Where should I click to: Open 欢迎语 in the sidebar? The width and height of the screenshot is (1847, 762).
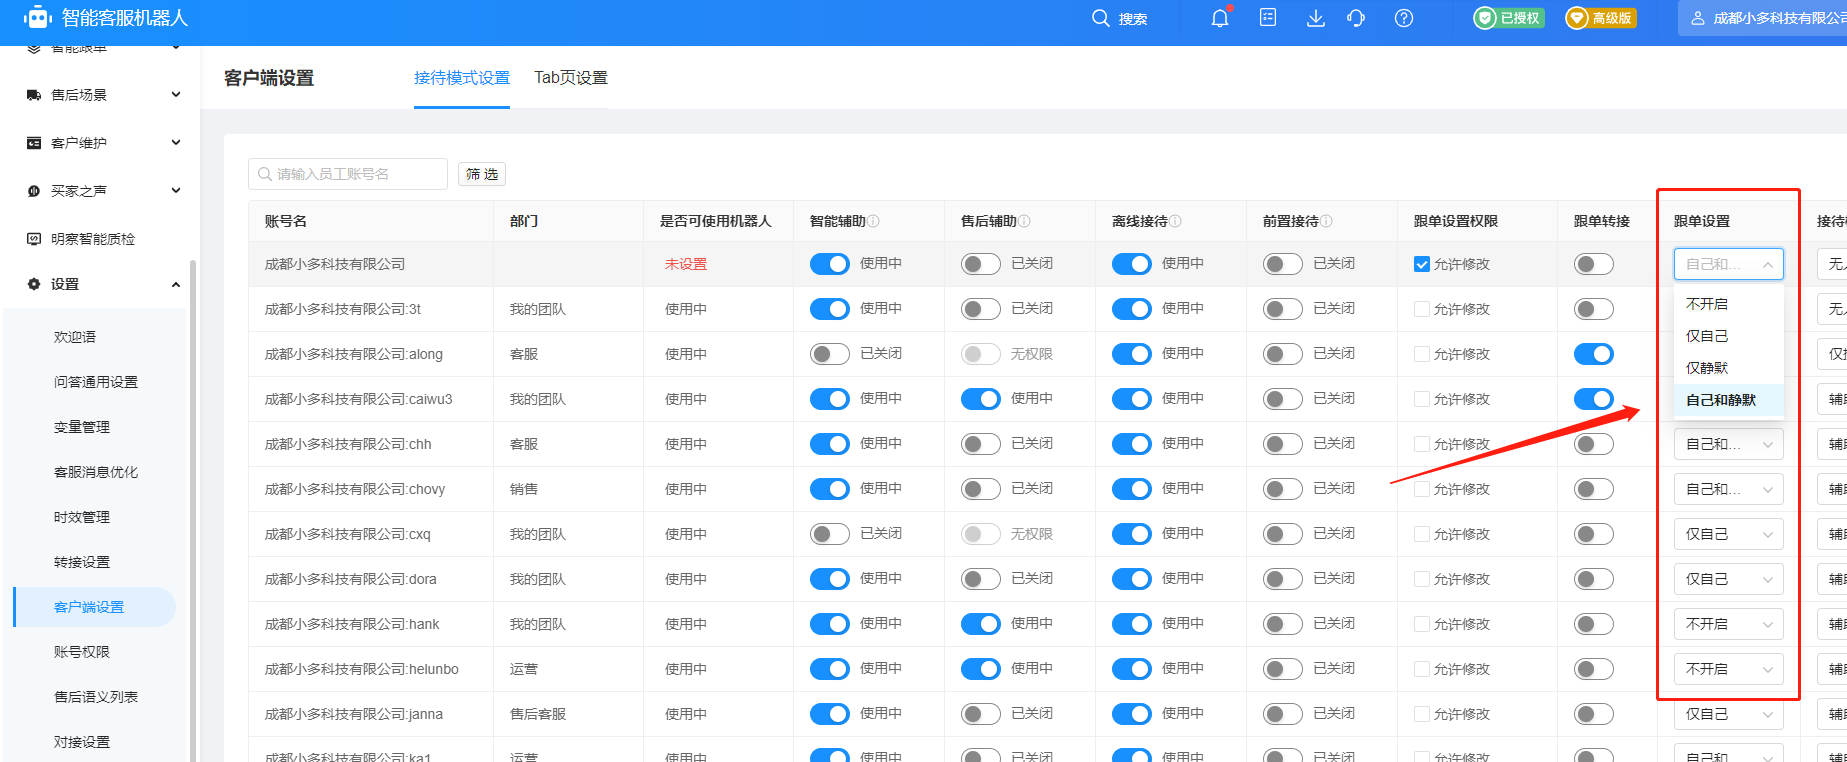[75, 337]
